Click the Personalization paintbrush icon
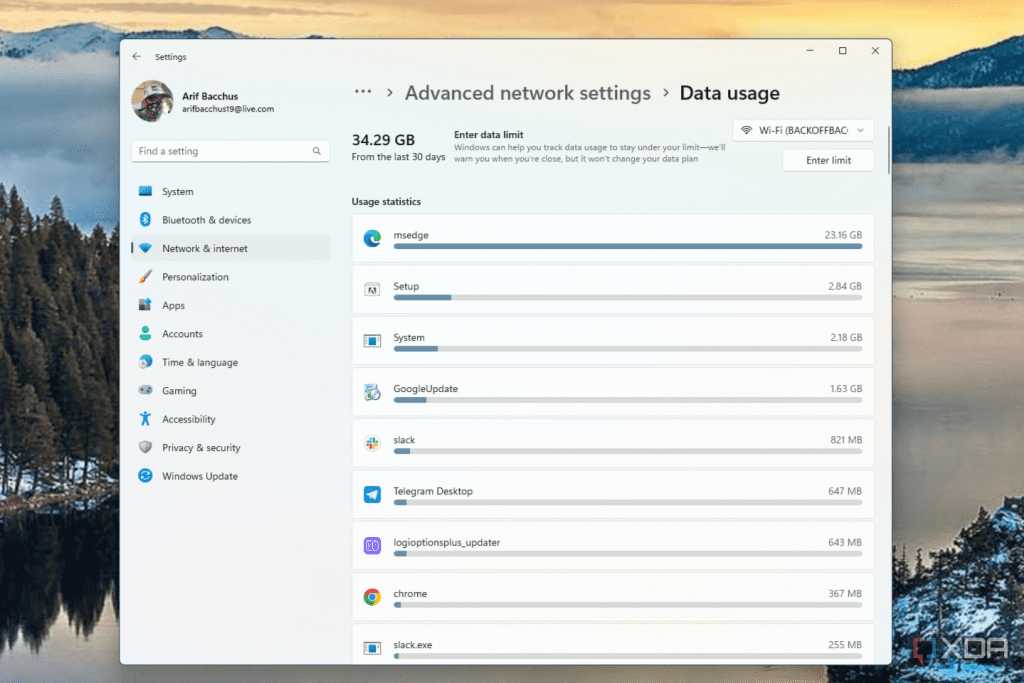The image size is (1024, 683). coord(145,276)
